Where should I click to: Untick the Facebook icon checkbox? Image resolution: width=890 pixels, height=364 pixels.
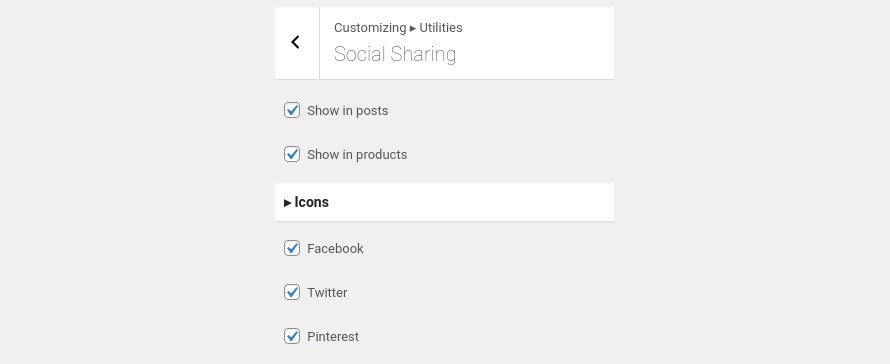coord(292,248)
